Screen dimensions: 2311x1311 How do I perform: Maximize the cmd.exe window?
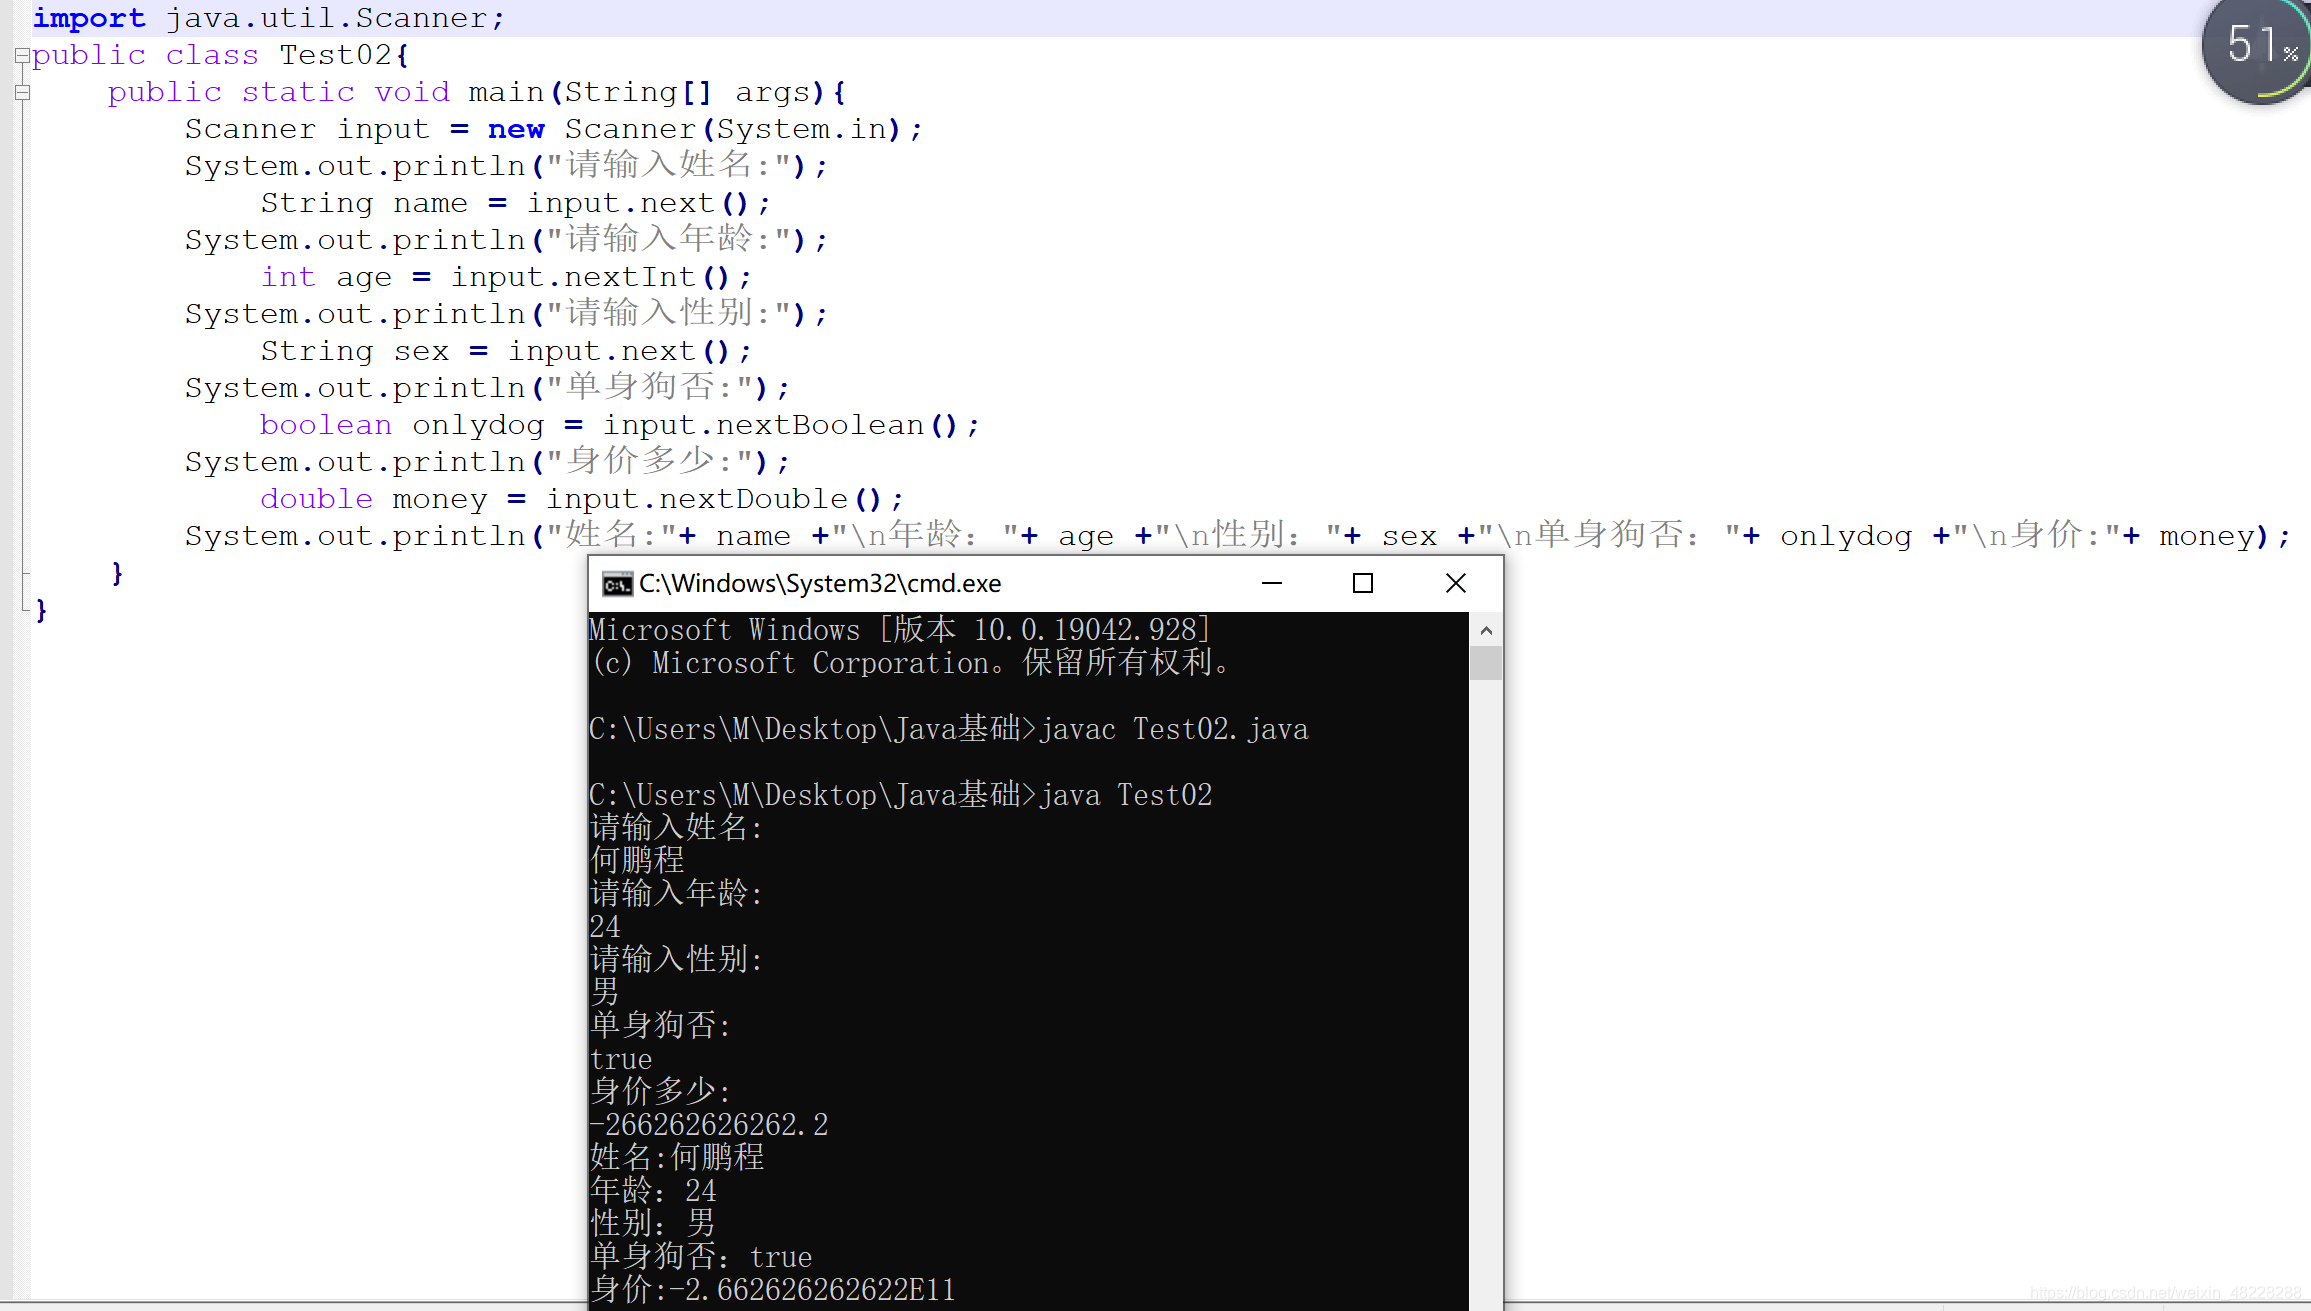click(x=1362, y=583)
